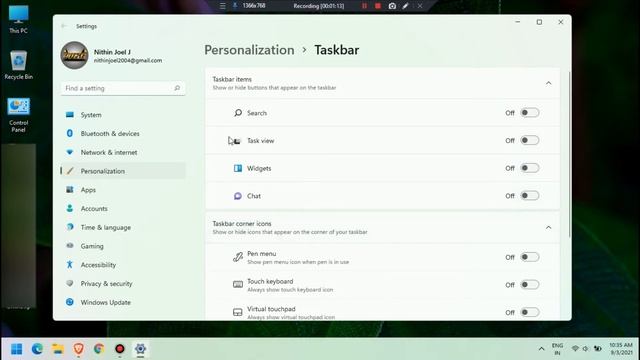Collapse the Taskbar items section
Viewport: 640px width, 360px height.
(x=549, y=83)
